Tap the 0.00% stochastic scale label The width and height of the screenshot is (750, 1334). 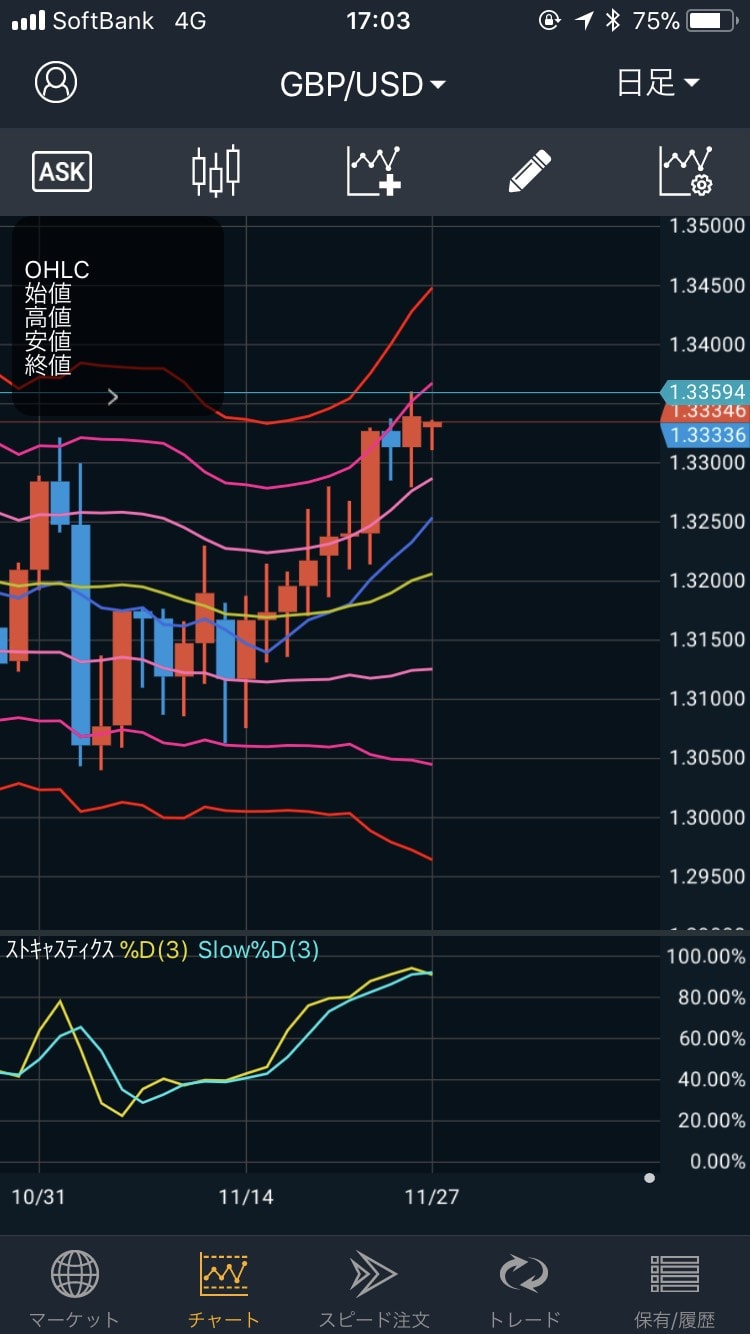[717, 1161]
